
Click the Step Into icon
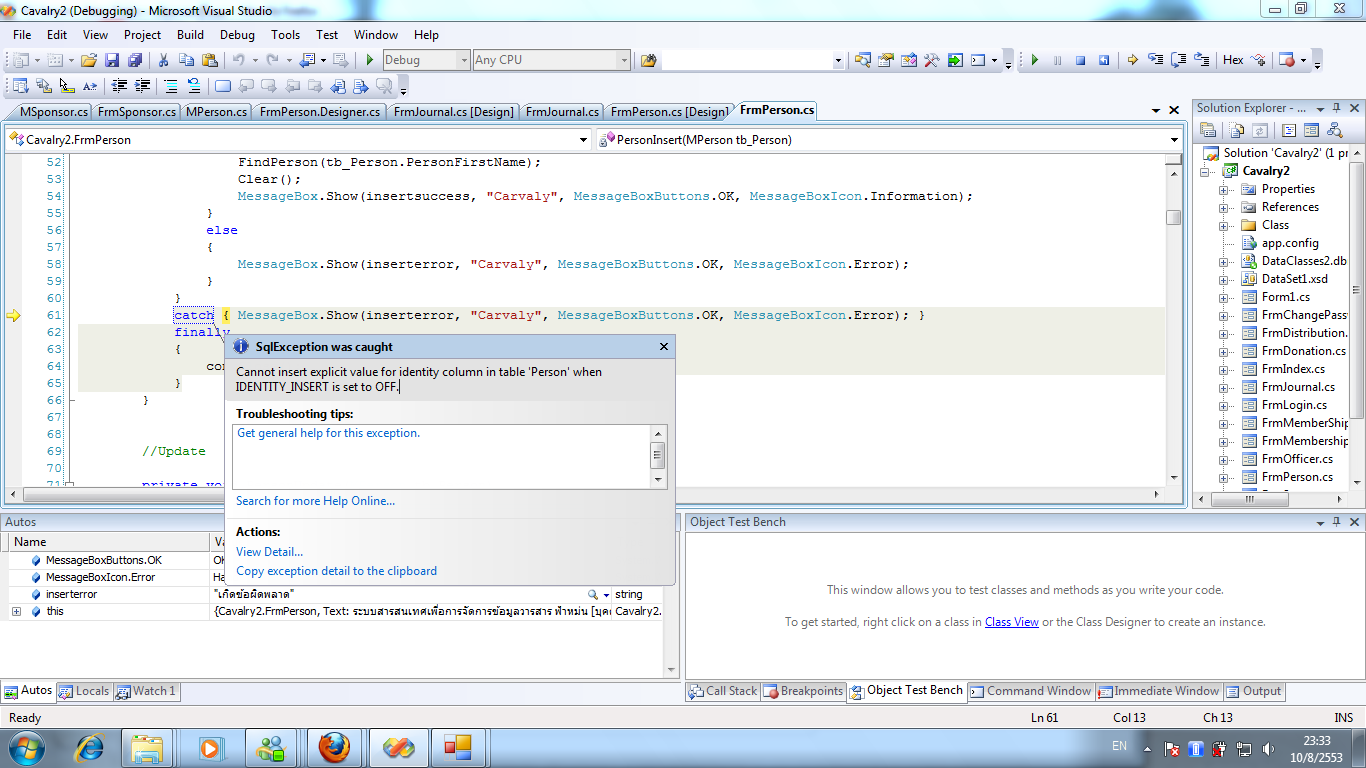(x=1156, y=59)
